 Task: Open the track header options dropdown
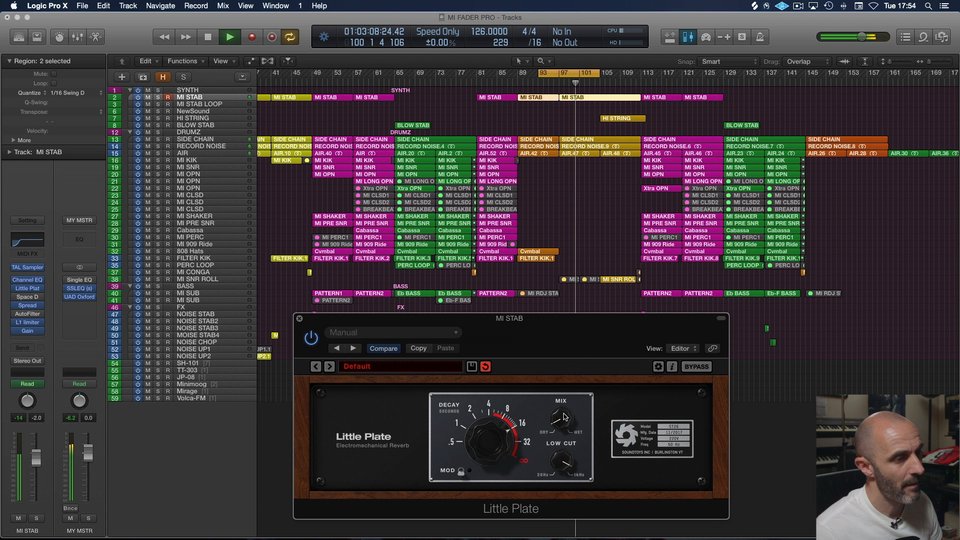242,77
